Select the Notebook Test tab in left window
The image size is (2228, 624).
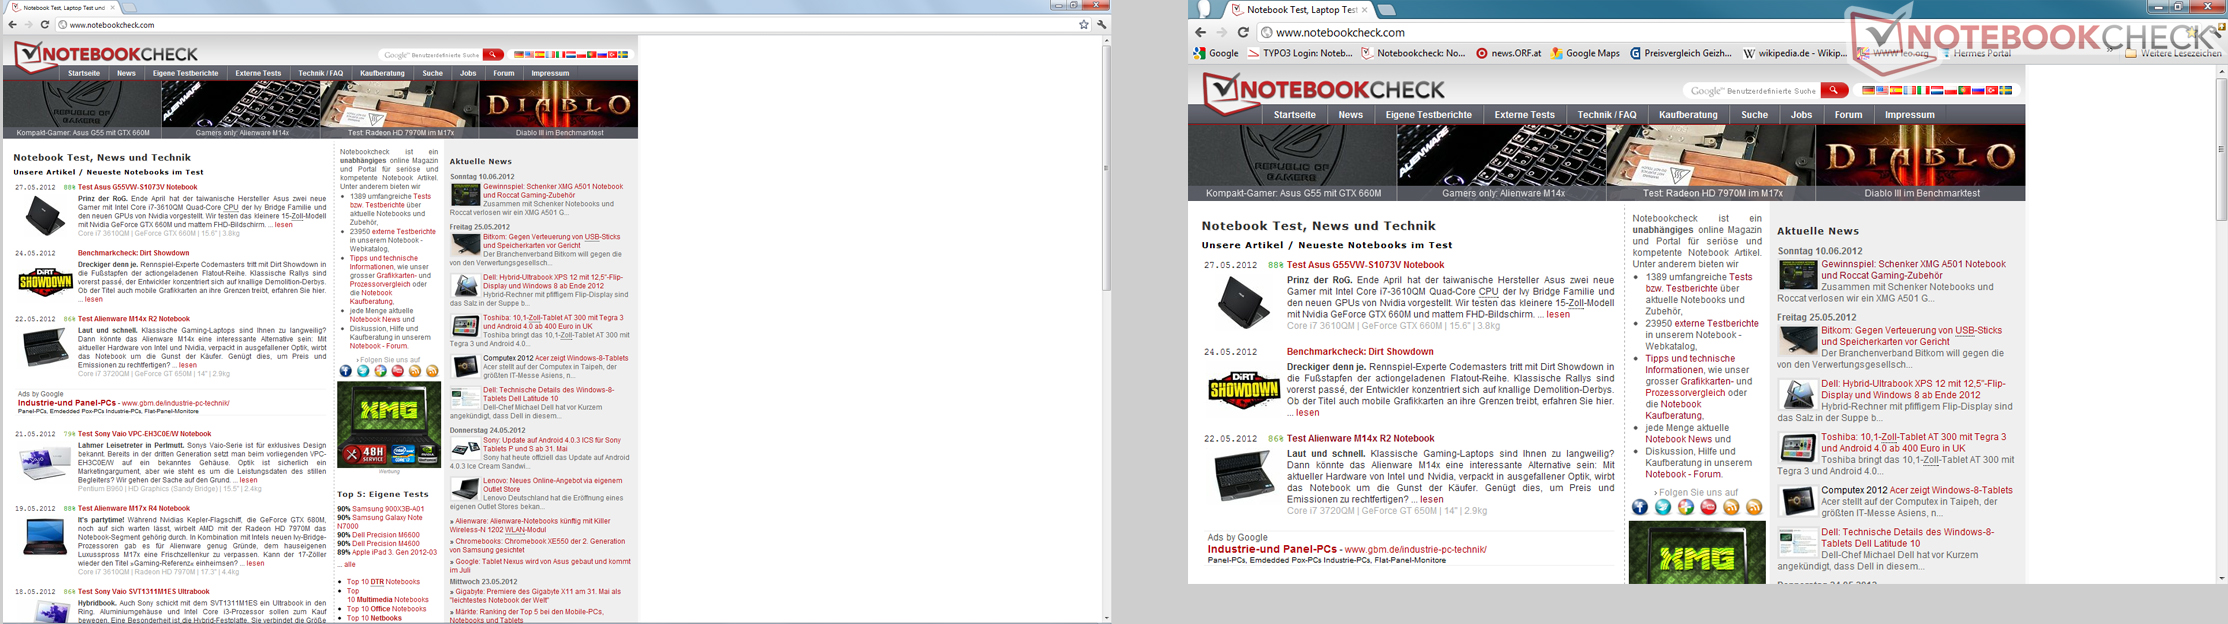62,7
